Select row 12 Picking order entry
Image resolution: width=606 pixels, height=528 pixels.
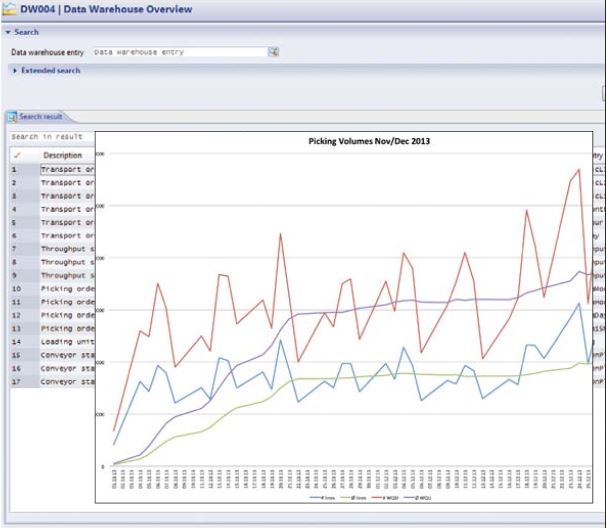(67, 315)
